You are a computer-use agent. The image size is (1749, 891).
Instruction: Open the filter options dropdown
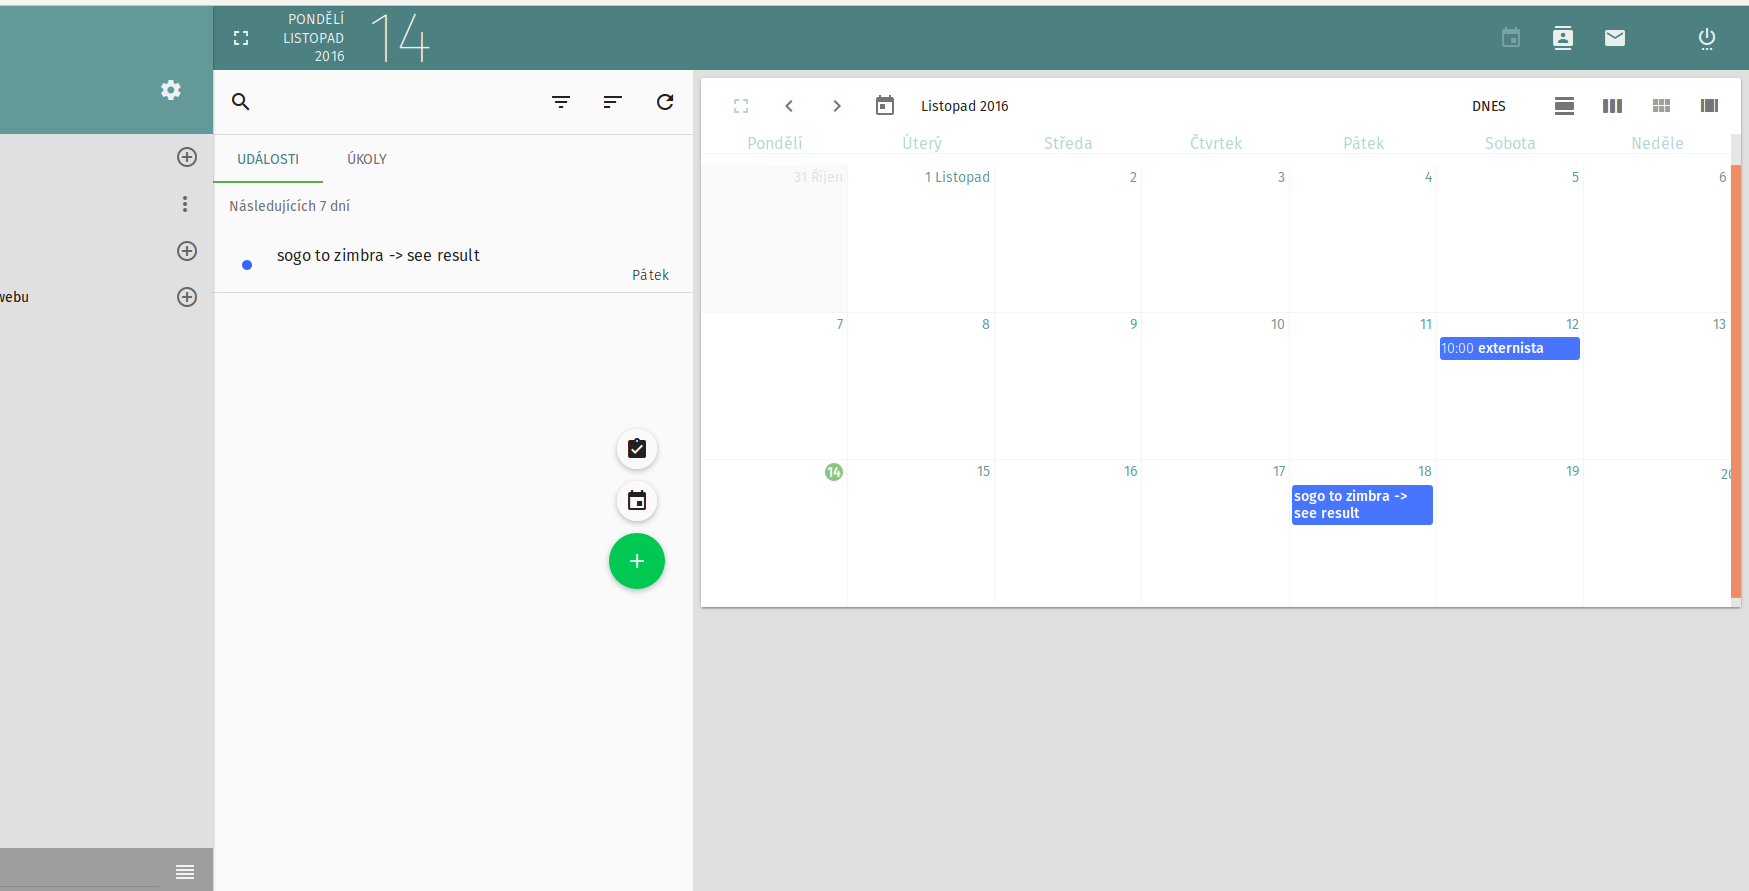tap(561, 102)
